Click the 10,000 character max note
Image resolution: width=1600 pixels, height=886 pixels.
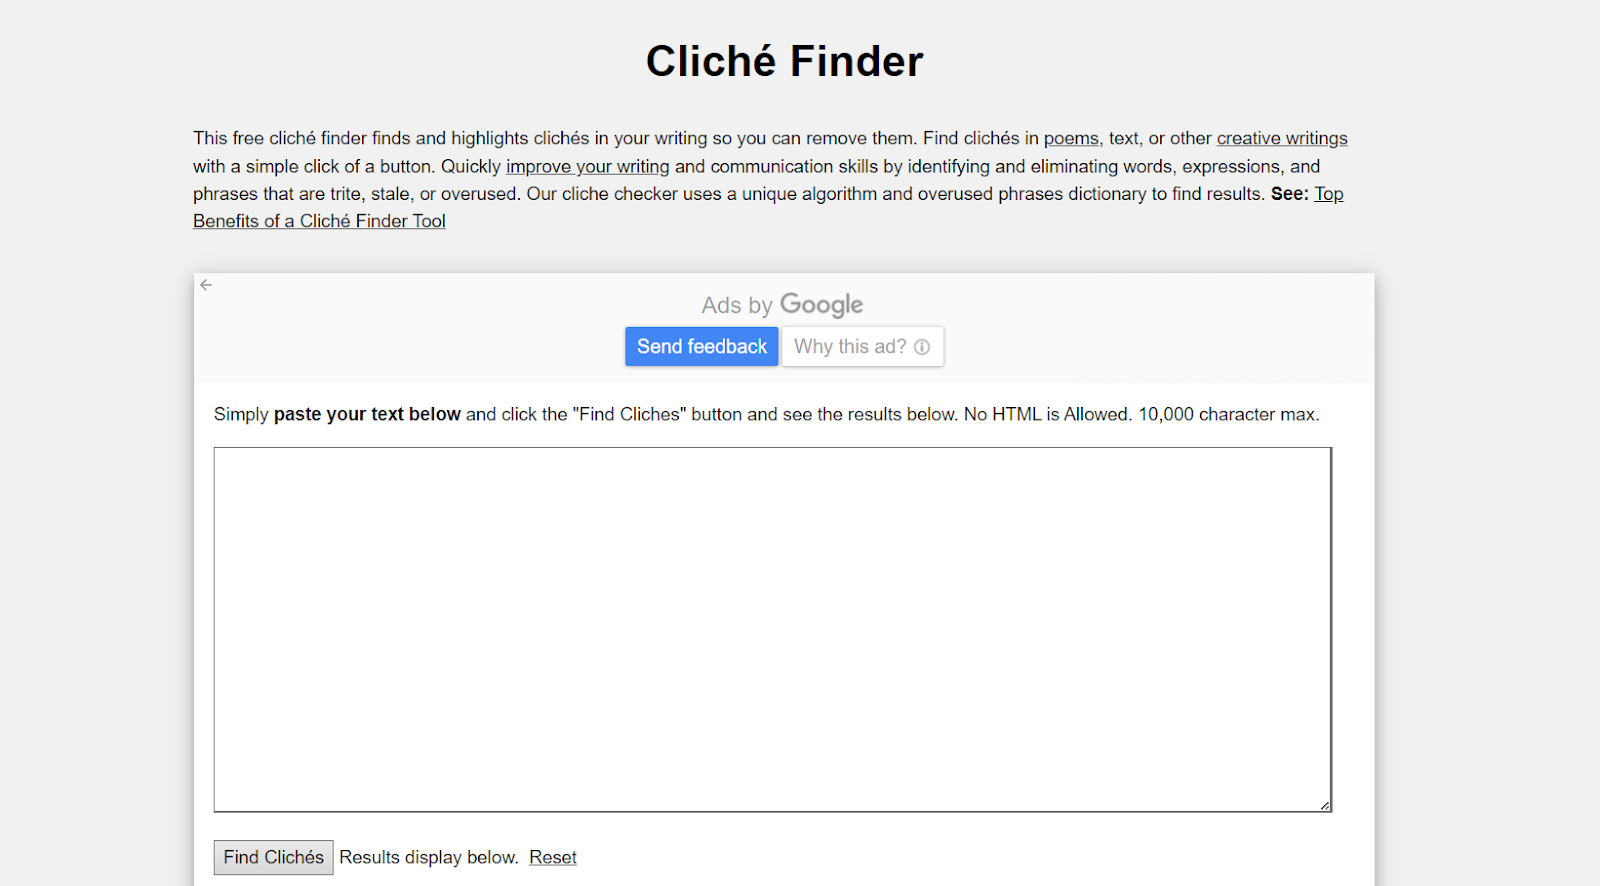[1229, 414]
